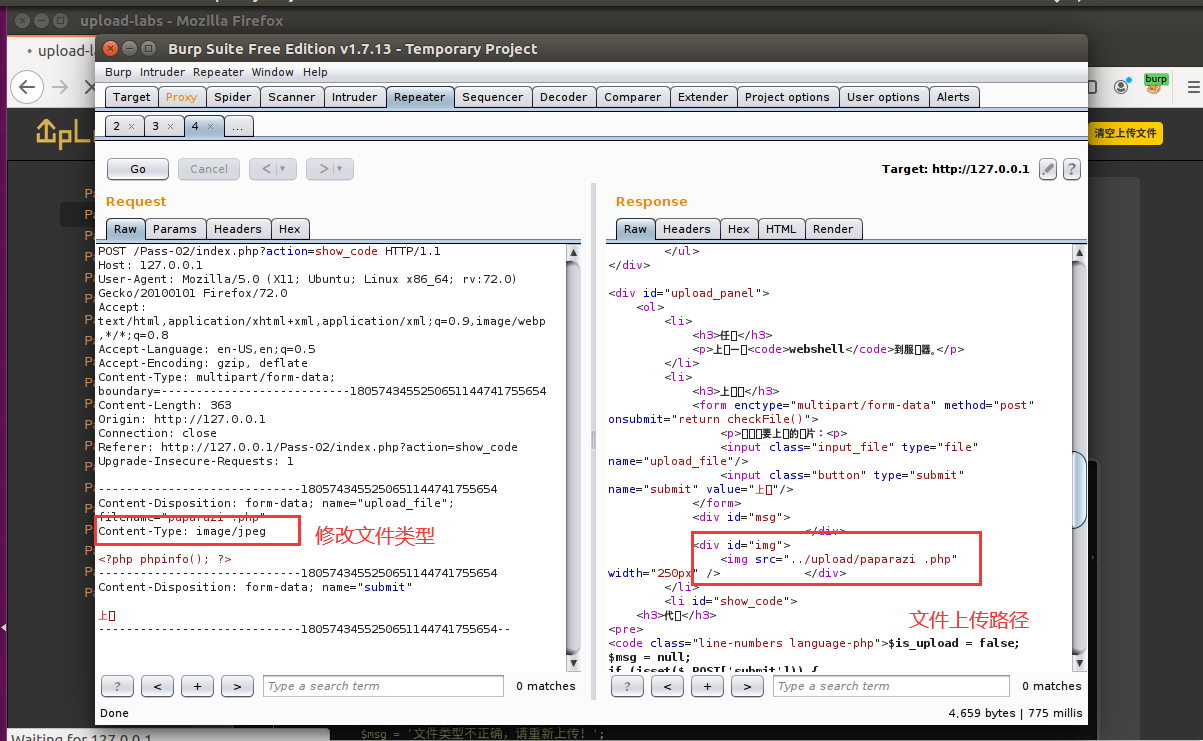Switch to the Spider tab
Screen dimensions: 1203x741
pyautogui.click(x=233, y=97)
